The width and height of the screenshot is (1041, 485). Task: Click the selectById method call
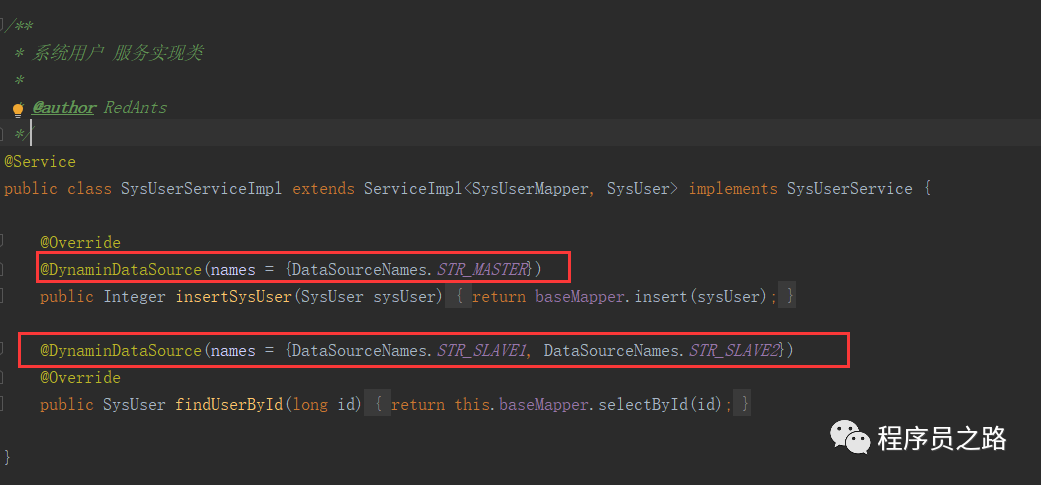click(643, 404)
